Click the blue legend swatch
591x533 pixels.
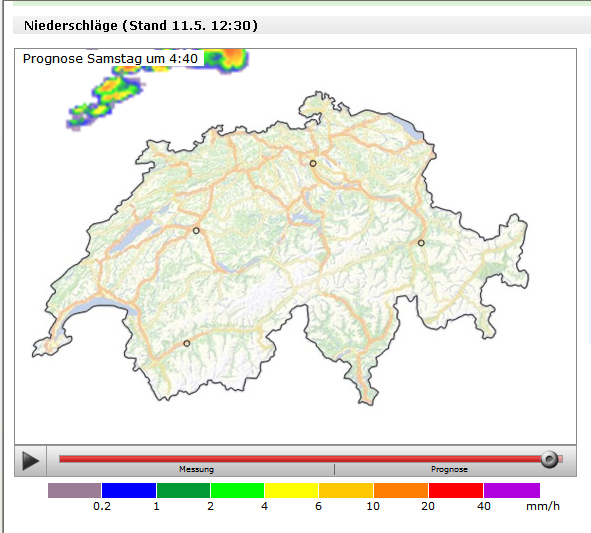pos(129,490)
